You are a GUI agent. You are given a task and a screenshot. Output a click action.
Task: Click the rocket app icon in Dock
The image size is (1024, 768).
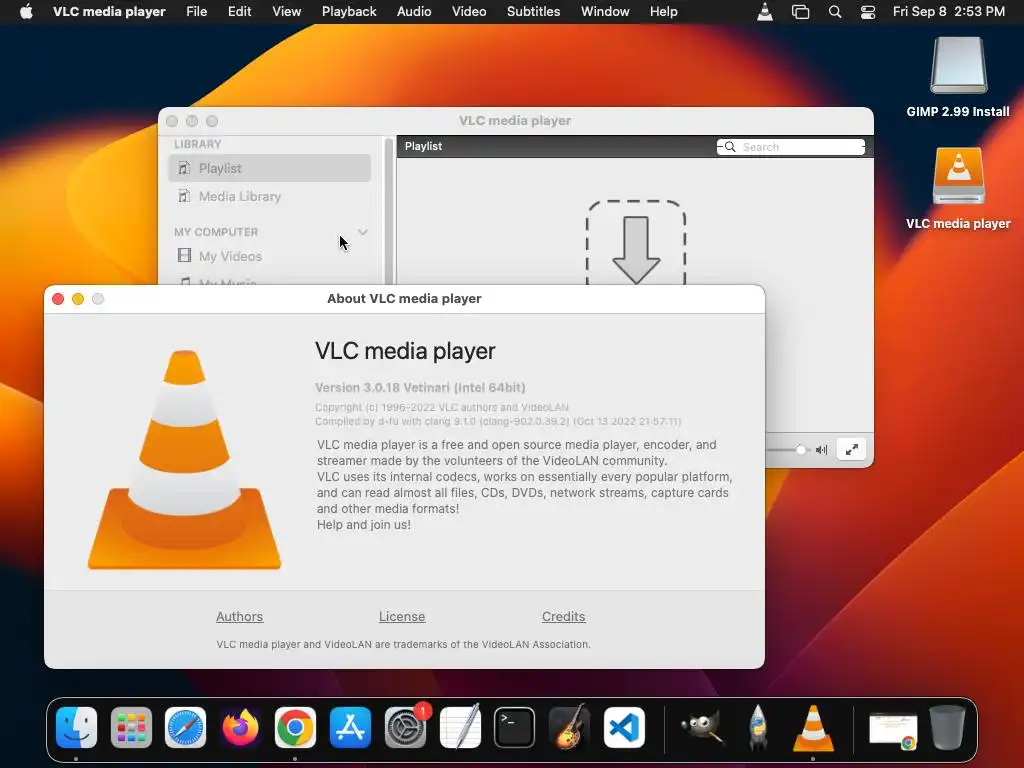click(758, 727)
